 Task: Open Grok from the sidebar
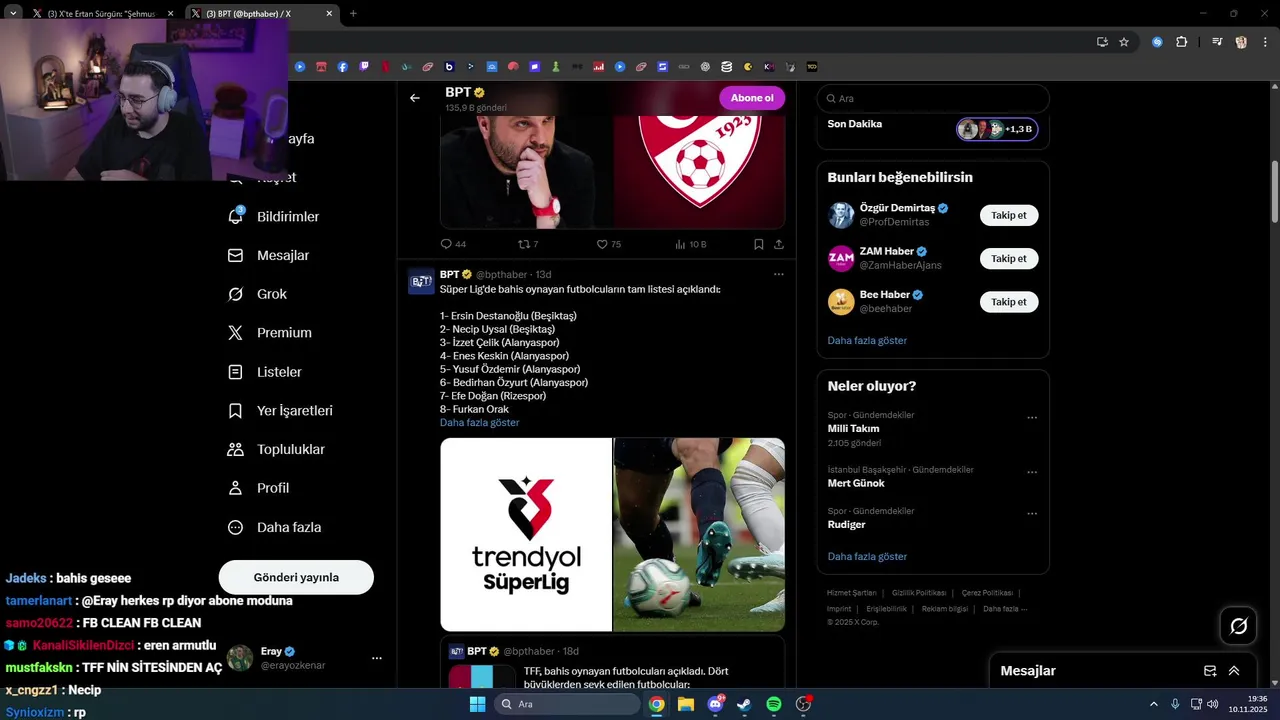coord(257,294)
